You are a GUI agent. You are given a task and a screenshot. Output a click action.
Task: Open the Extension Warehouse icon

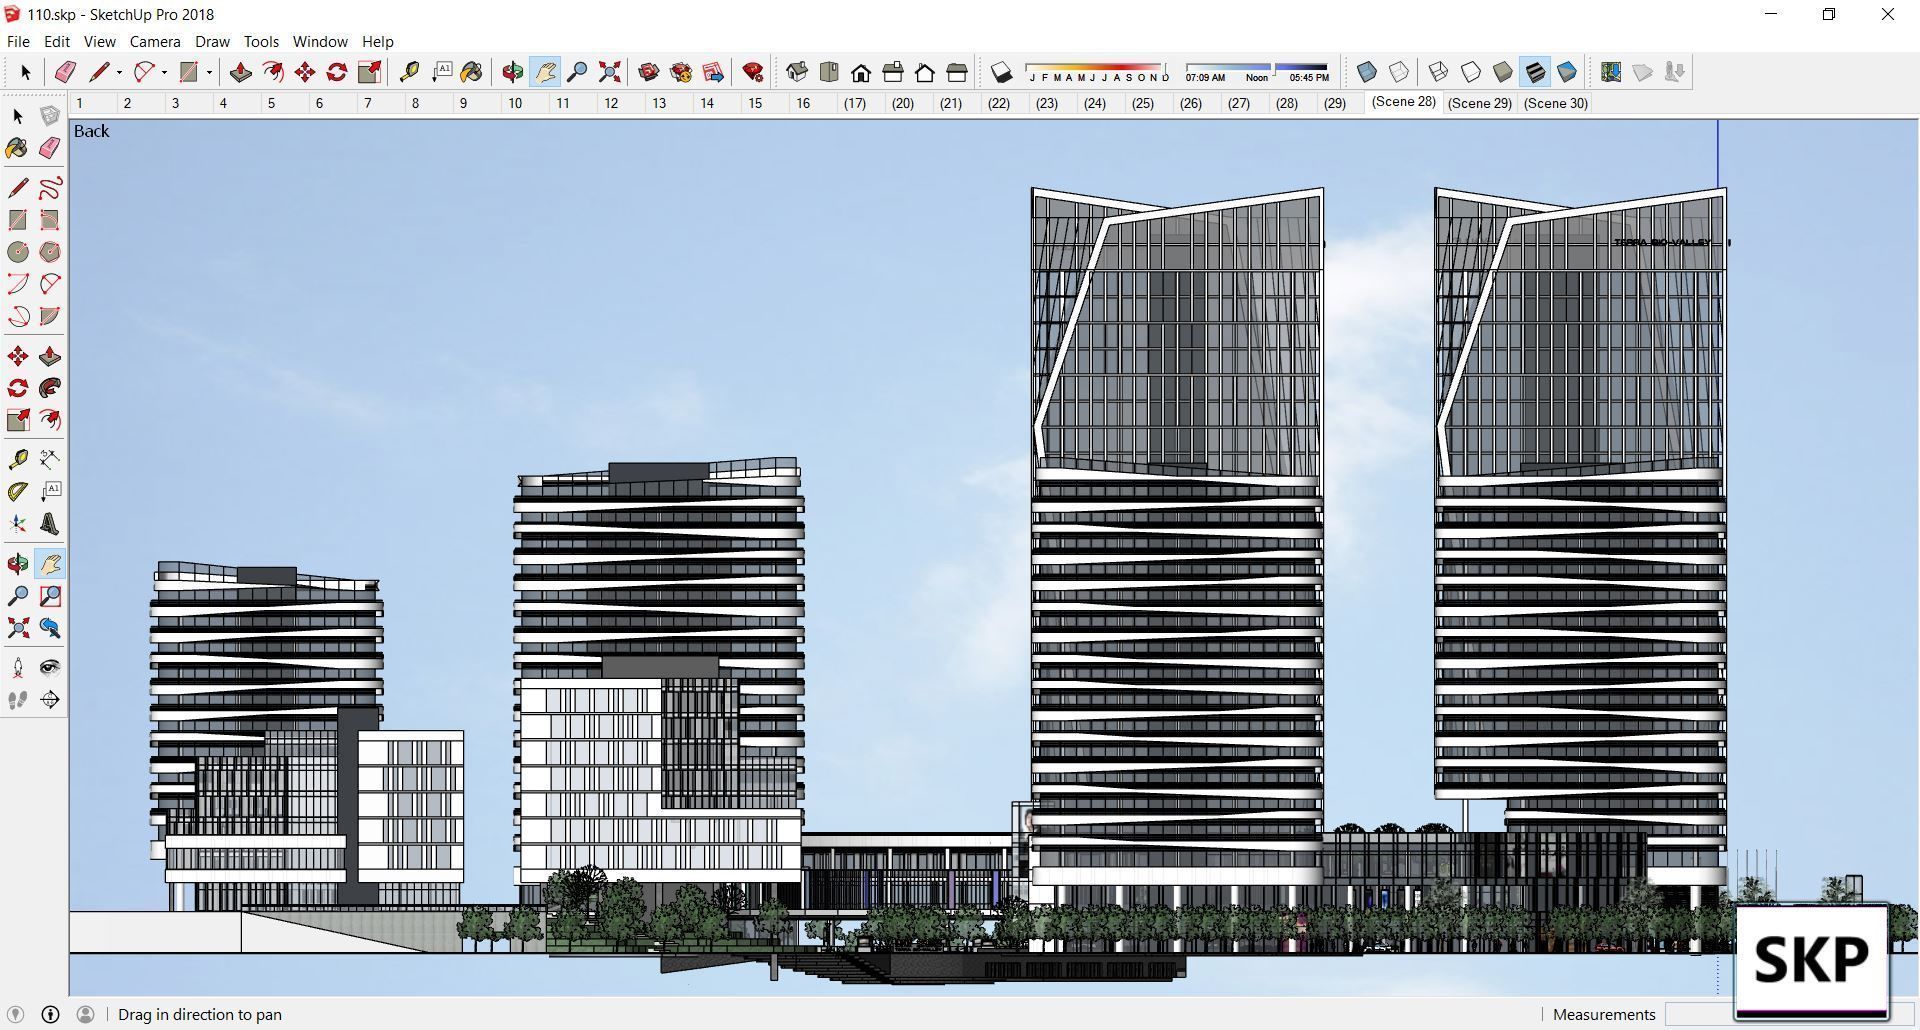[681, 72]
